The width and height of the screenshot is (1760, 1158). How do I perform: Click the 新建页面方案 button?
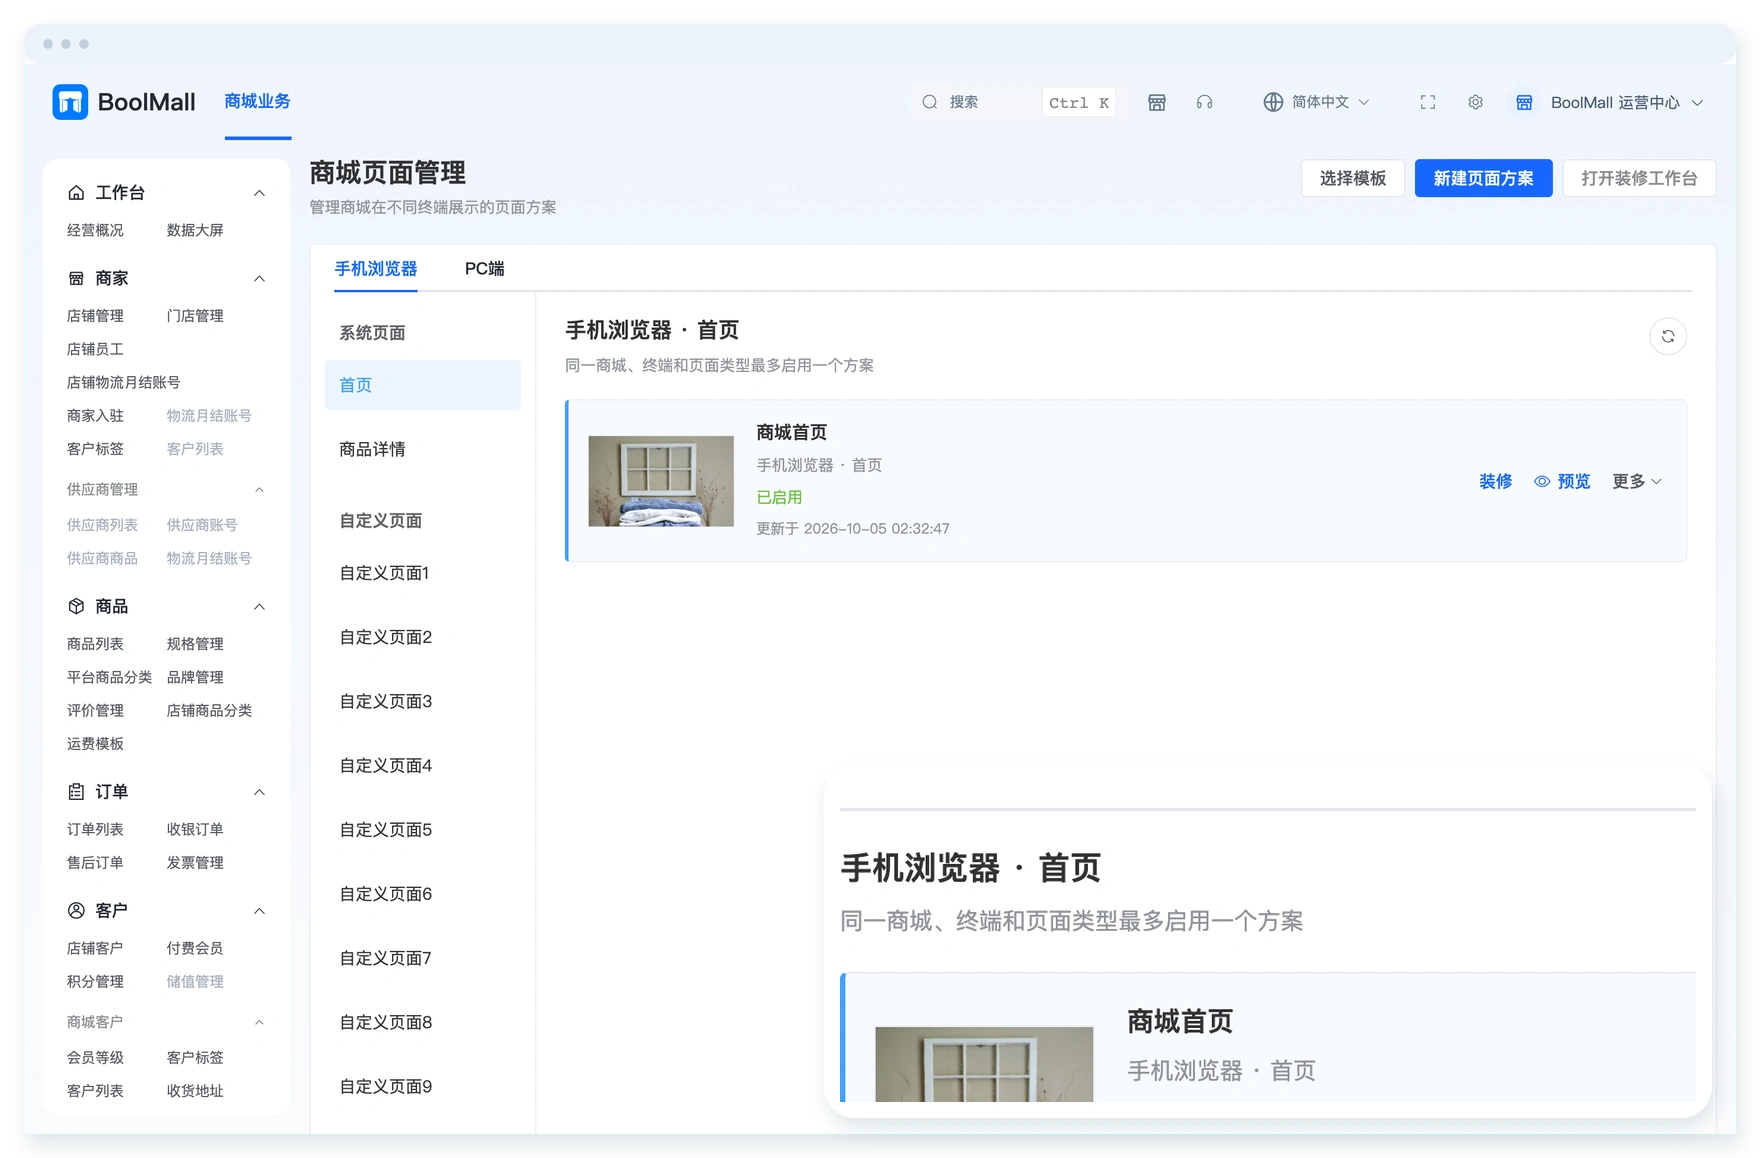(x=1484, y=178)
